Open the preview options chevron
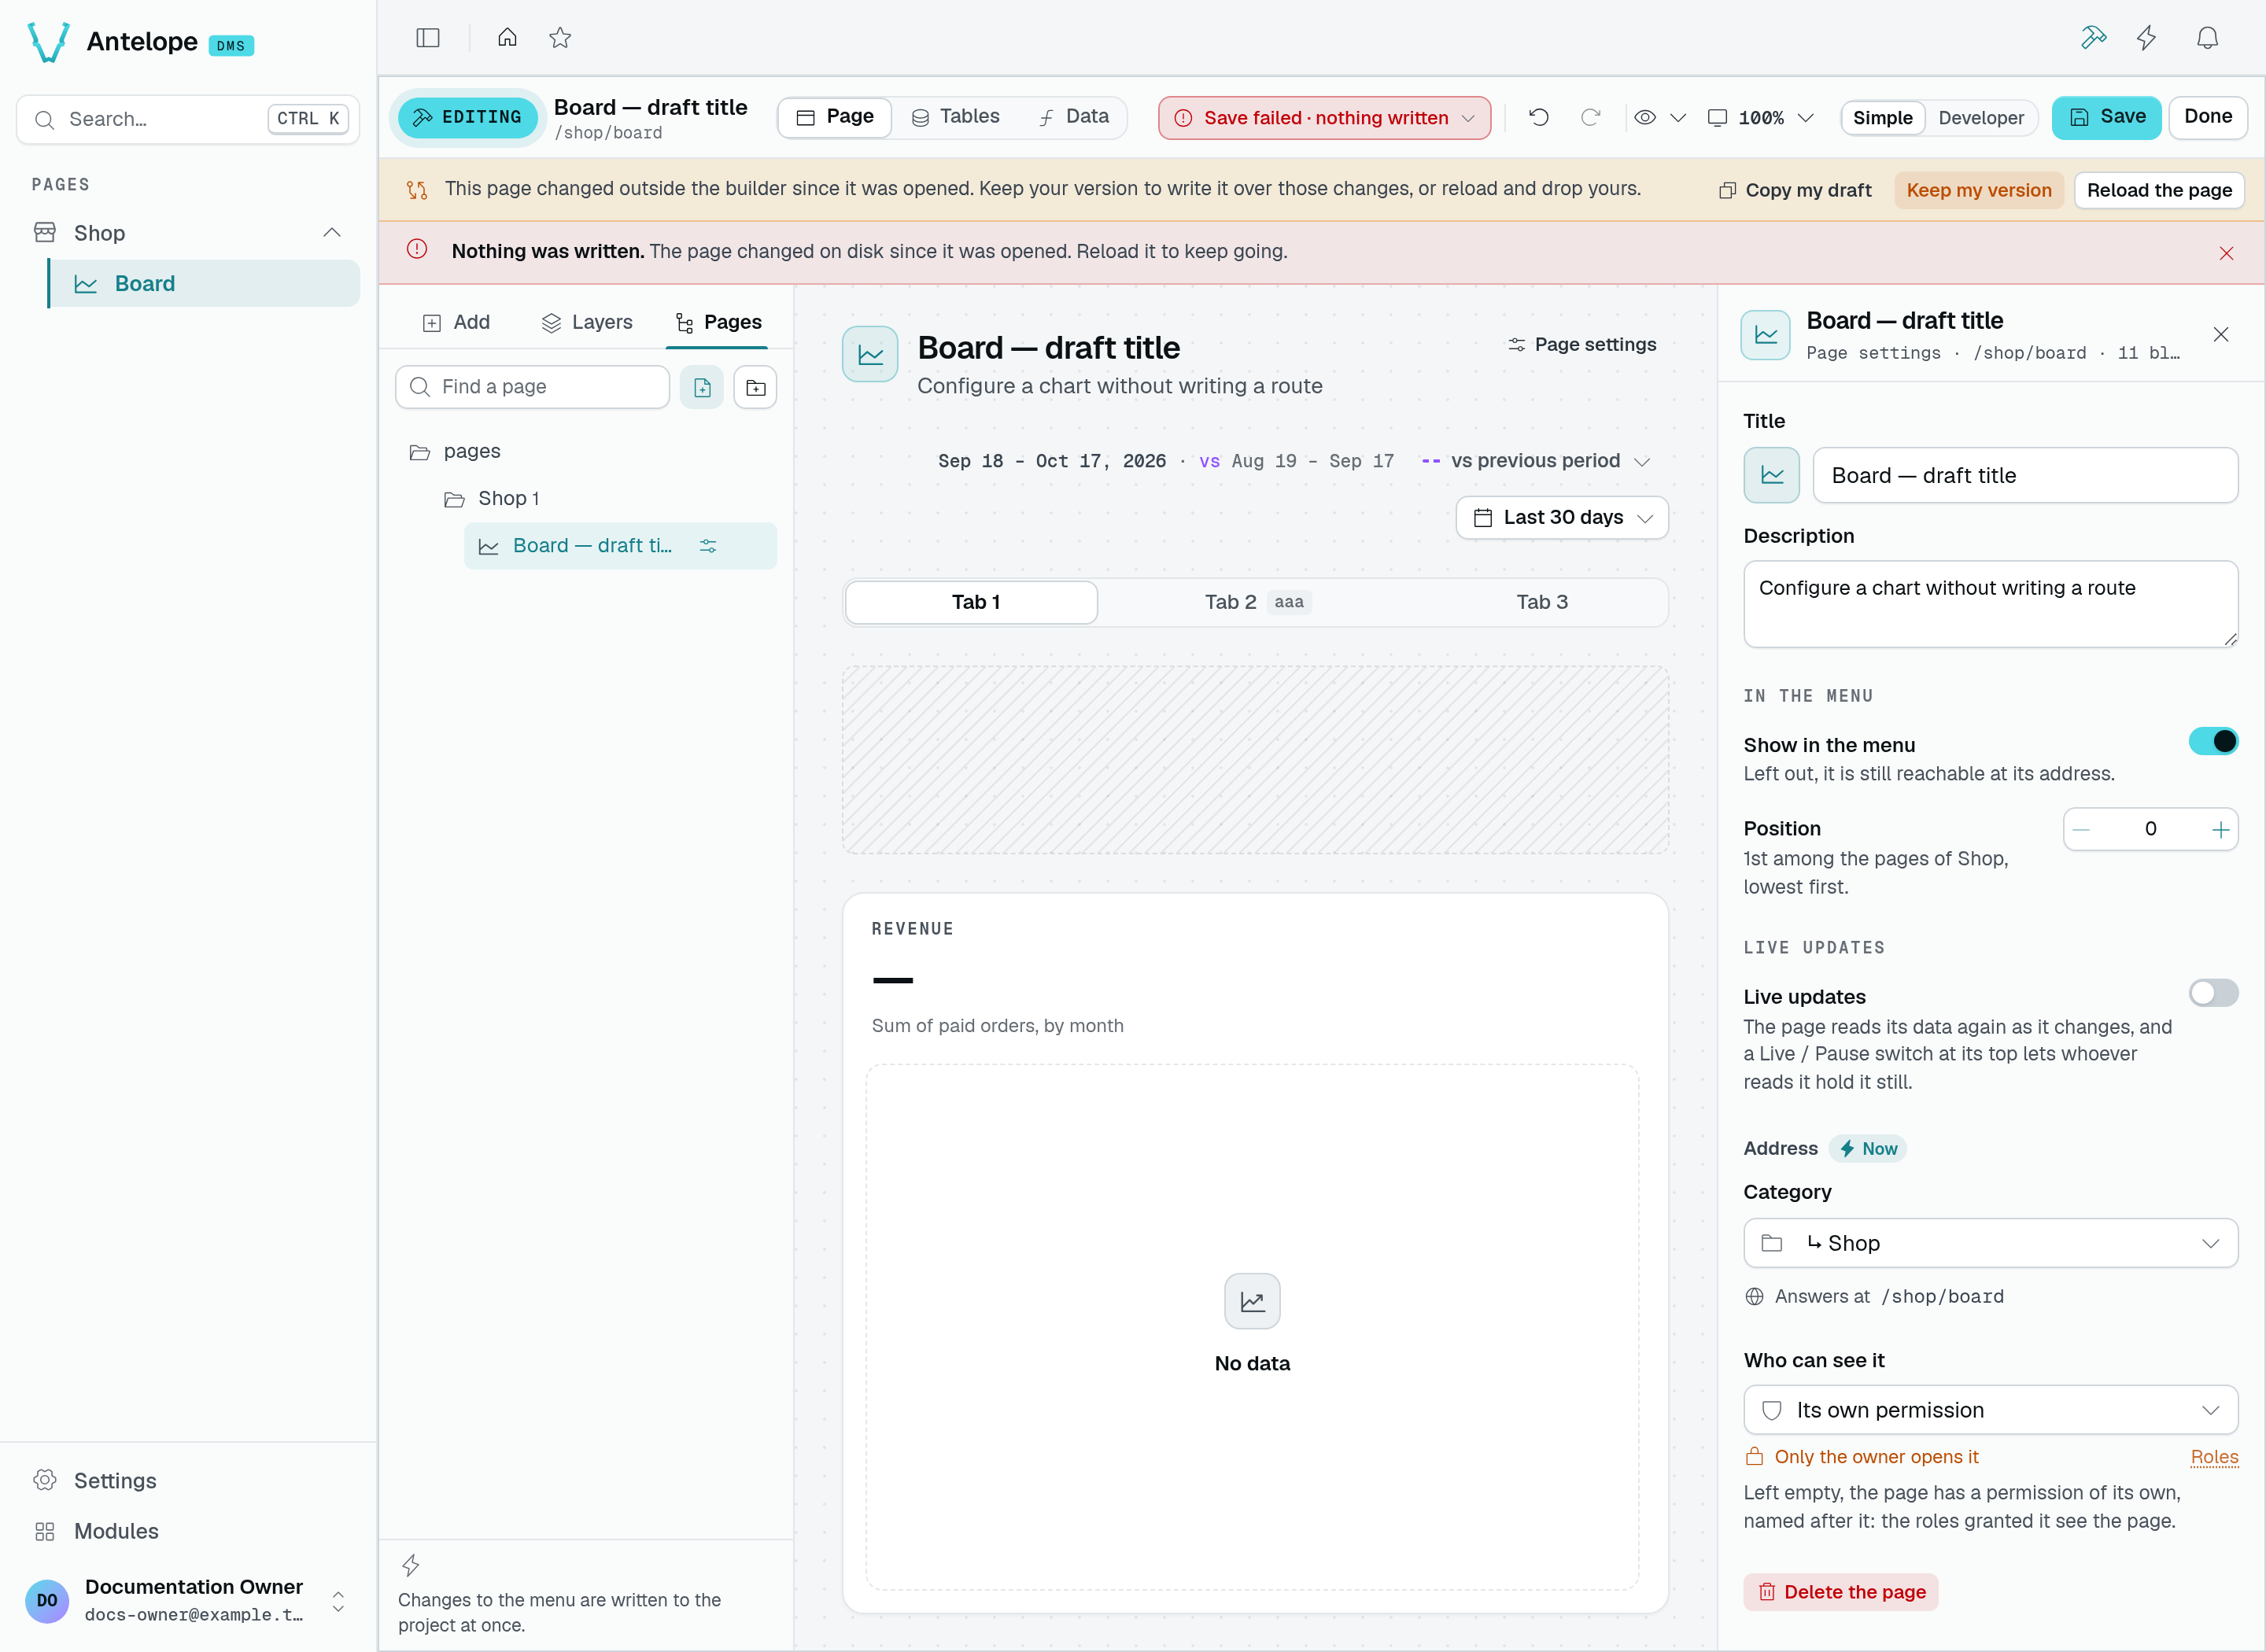The image size is (2266, 1652). click(1678, 118)
